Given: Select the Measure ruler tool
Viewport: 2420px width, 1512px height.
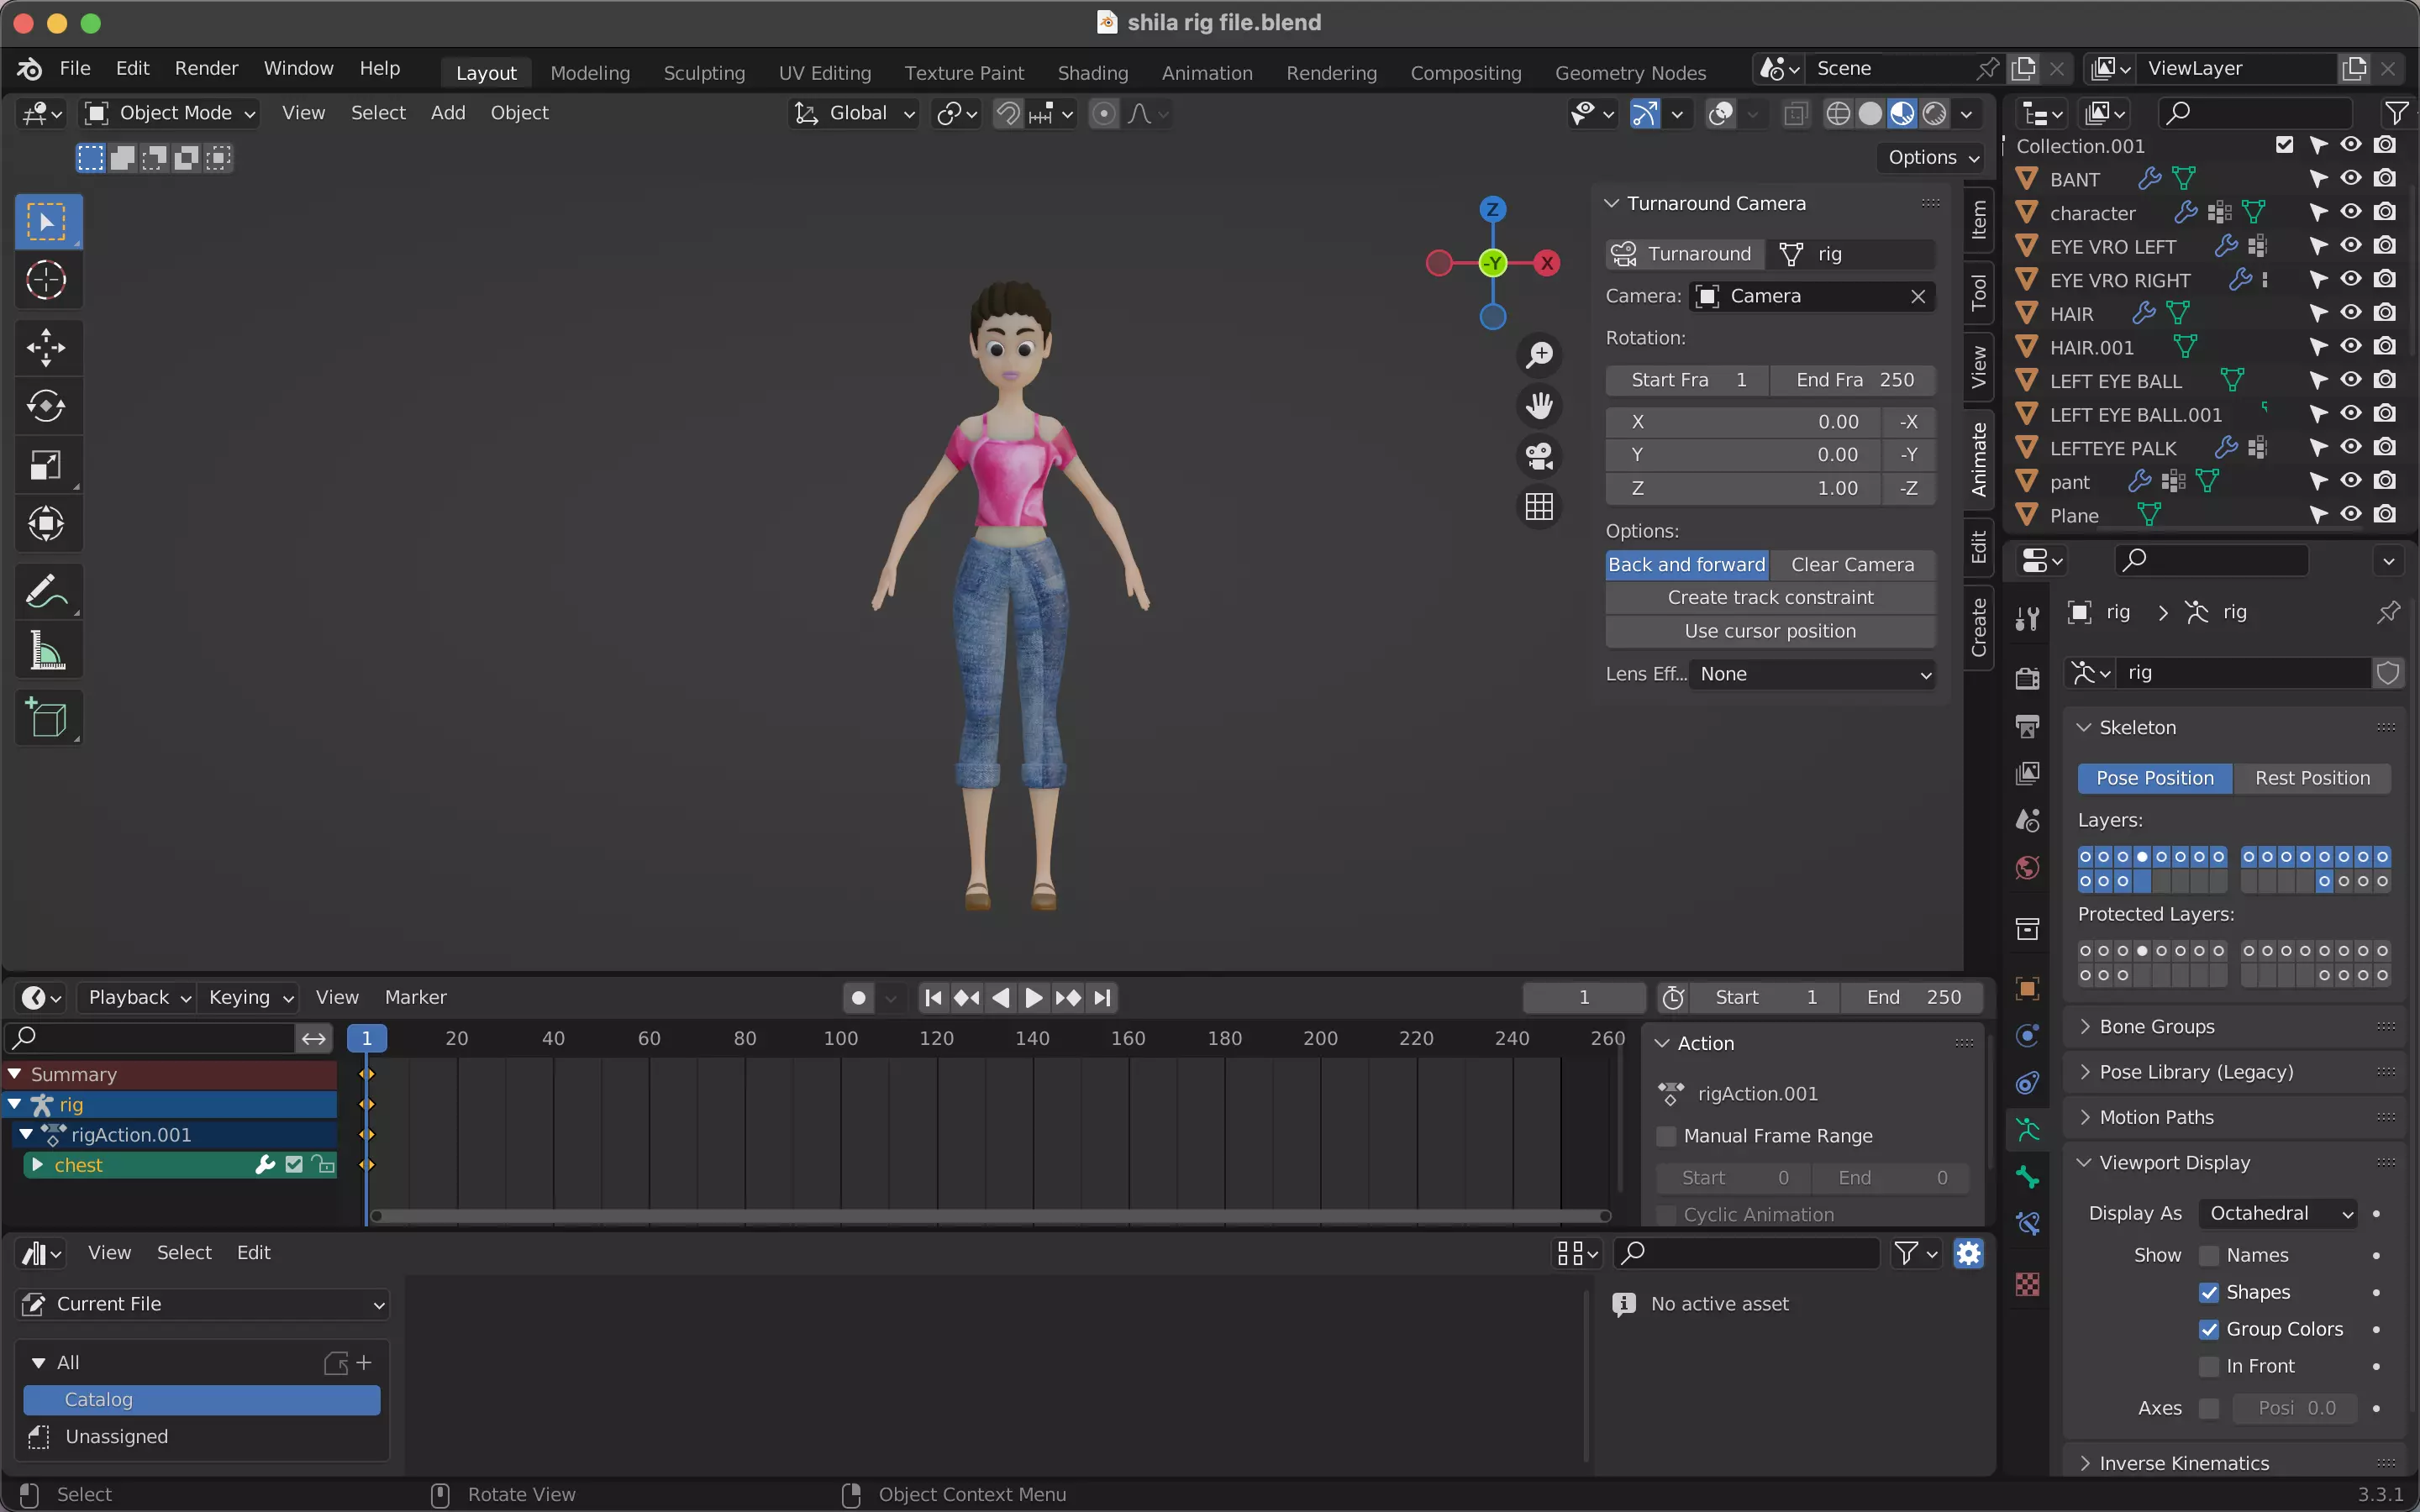Looking at the screenshot, I should [x=47, y=650].
